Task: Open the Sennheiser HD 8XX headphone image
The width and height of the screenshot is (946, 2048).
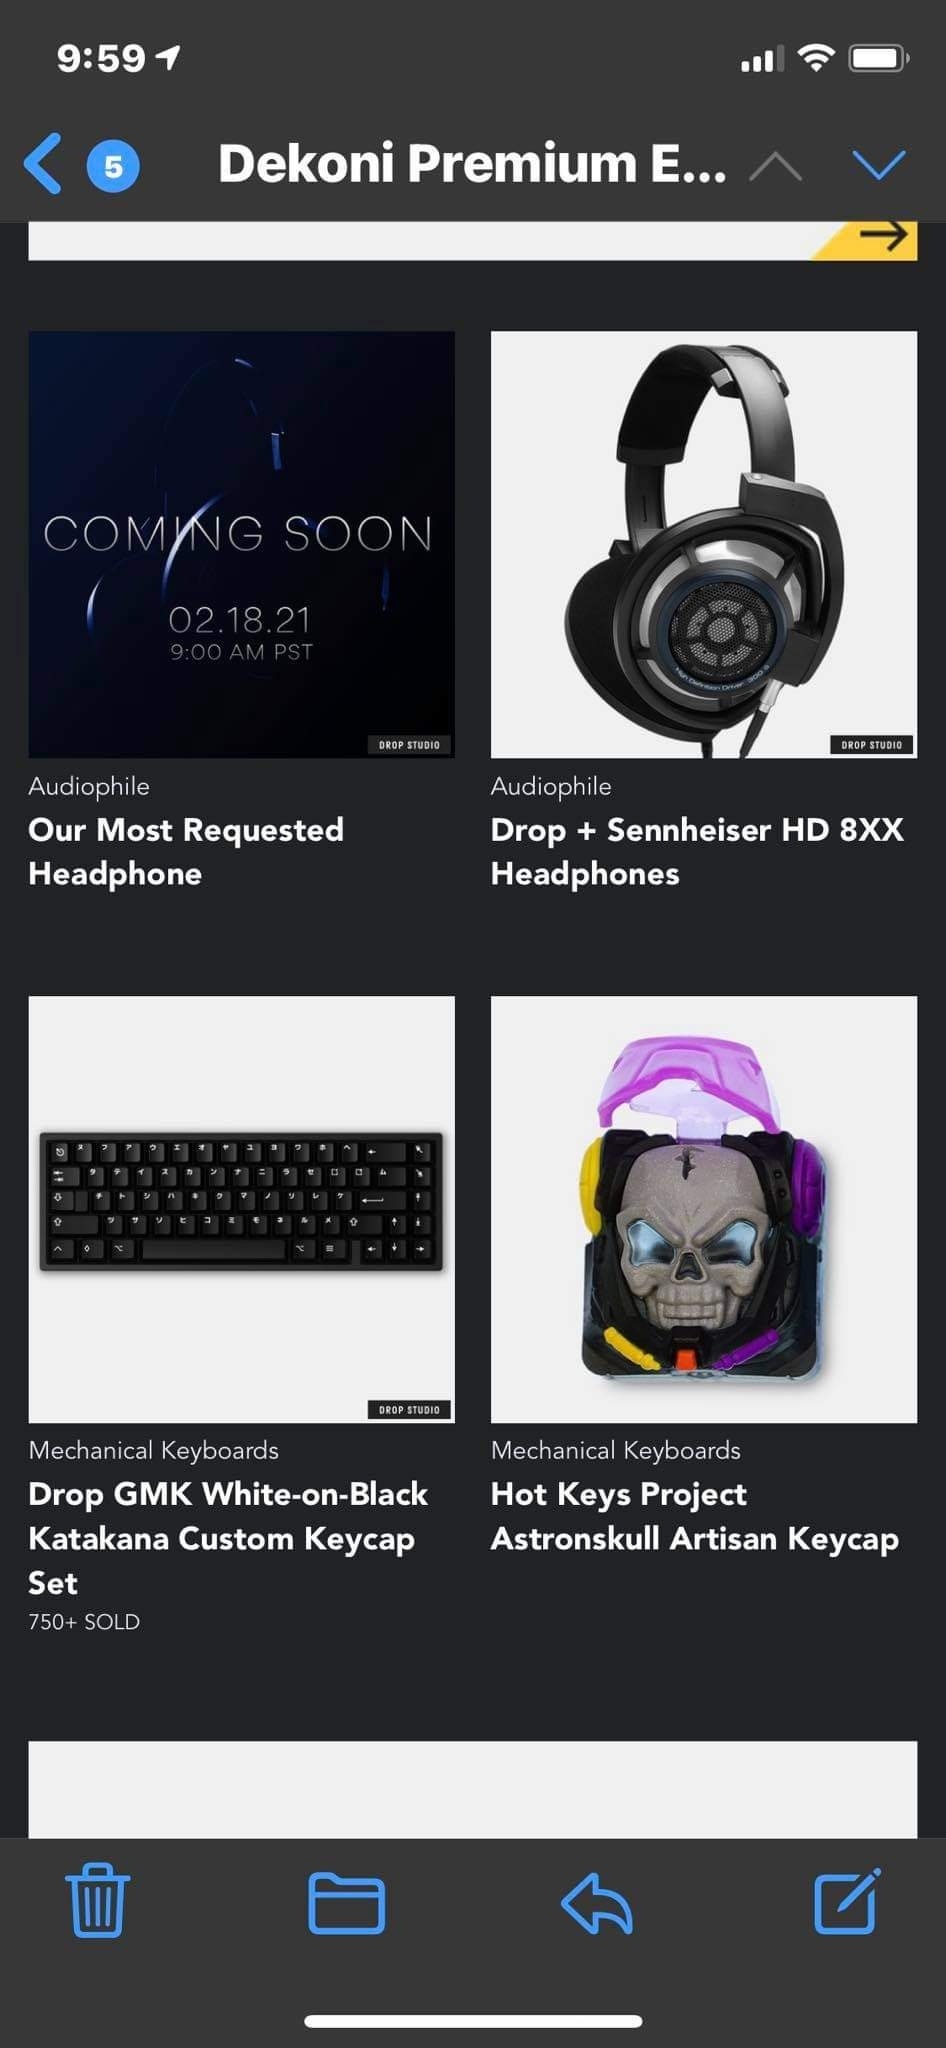Action: coord(704,544)
